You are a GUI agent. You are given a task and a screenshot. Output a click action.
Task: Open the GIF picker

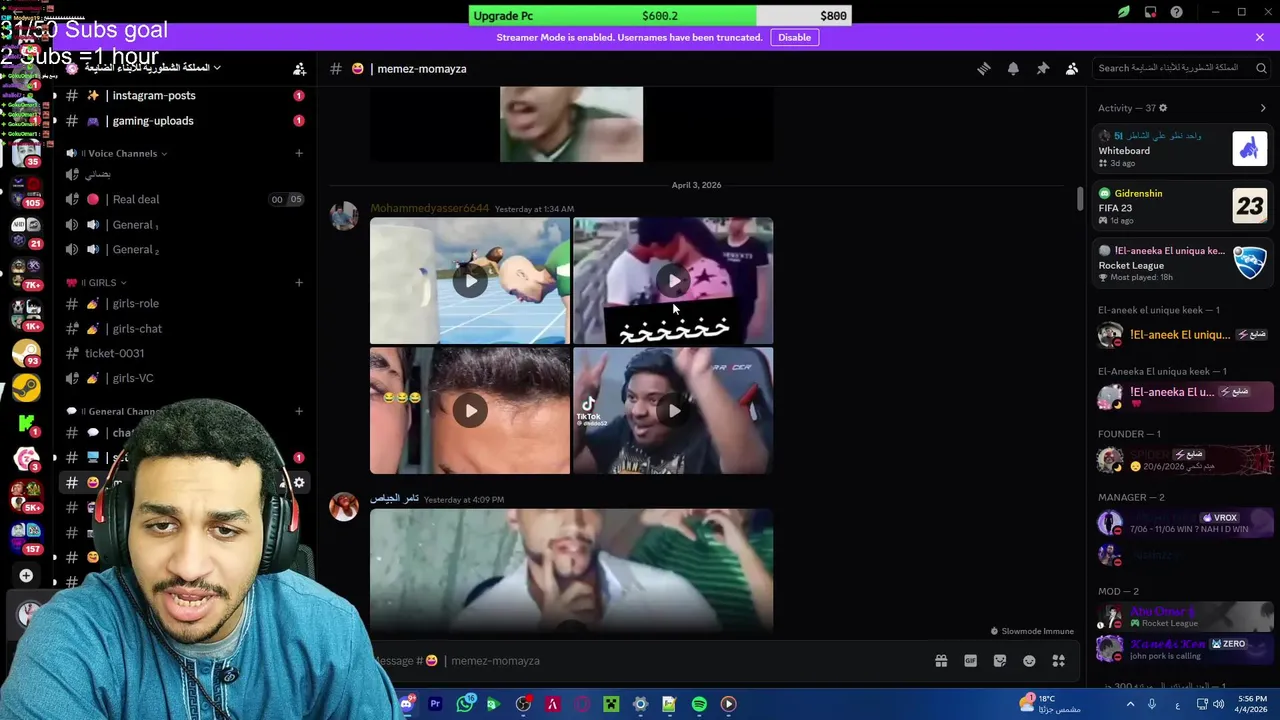point(970,661)
